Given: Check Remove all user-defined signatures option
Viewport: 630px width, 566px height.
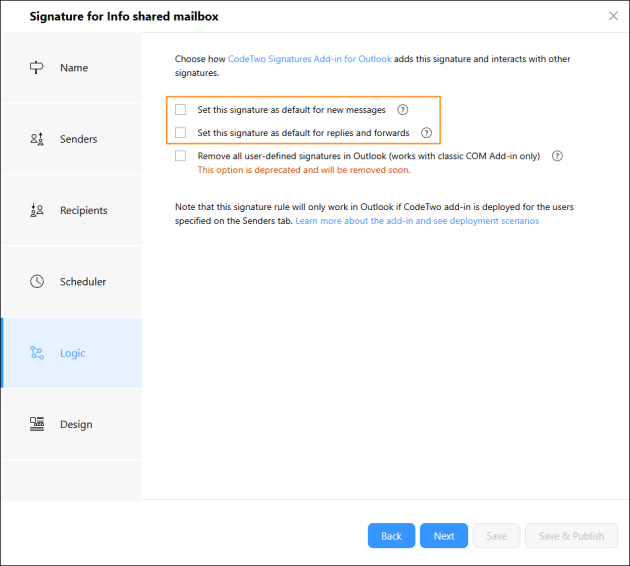Looking at the screenshot, I should [x=180, y=155].
